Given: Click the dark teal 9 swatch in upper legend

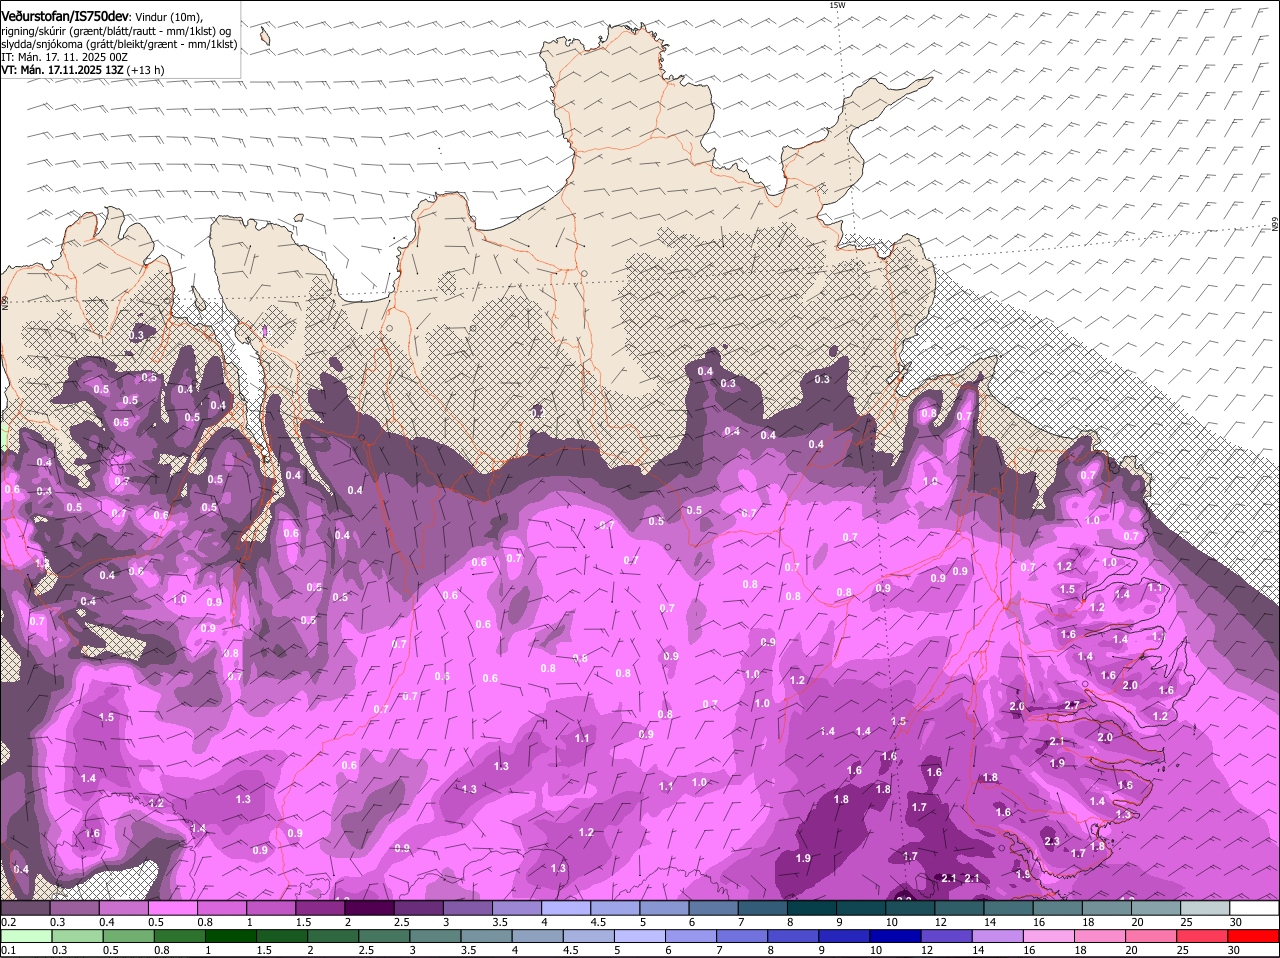Looking at the screenshot, I should coord(861,908).
